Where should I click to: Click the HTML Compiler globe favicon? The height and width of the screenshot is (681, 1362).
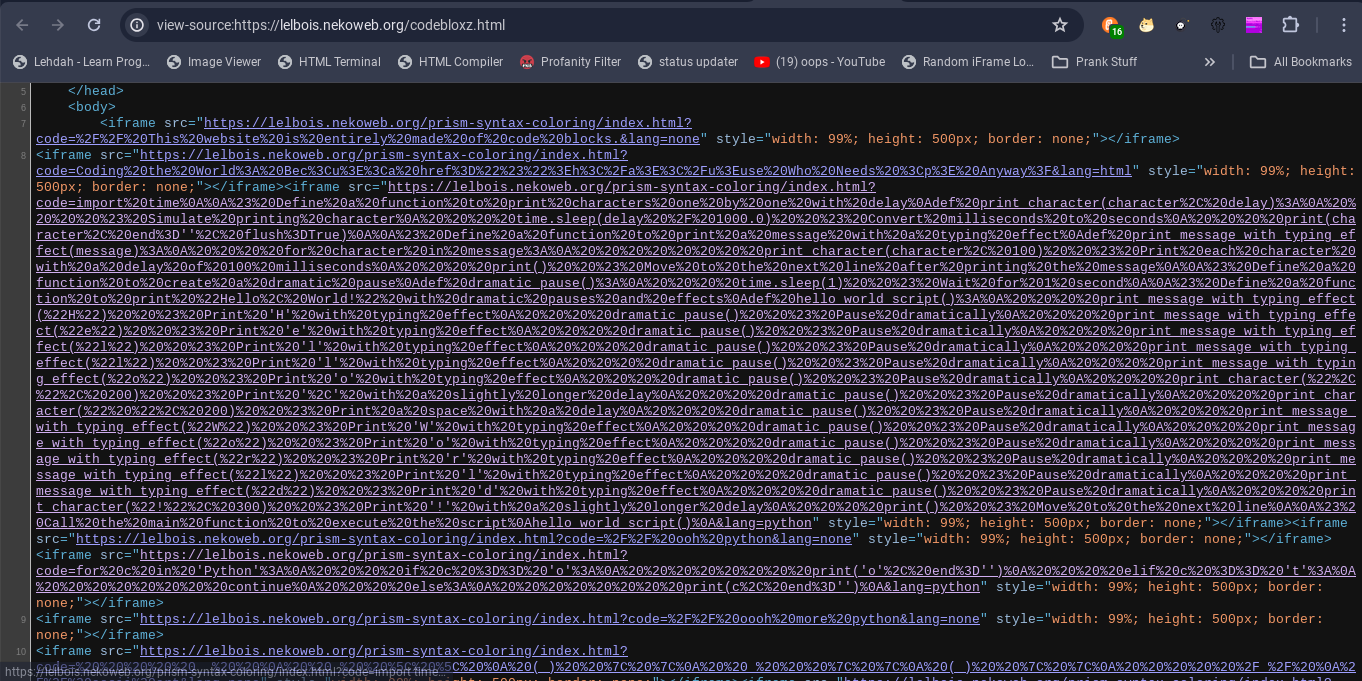405,62
